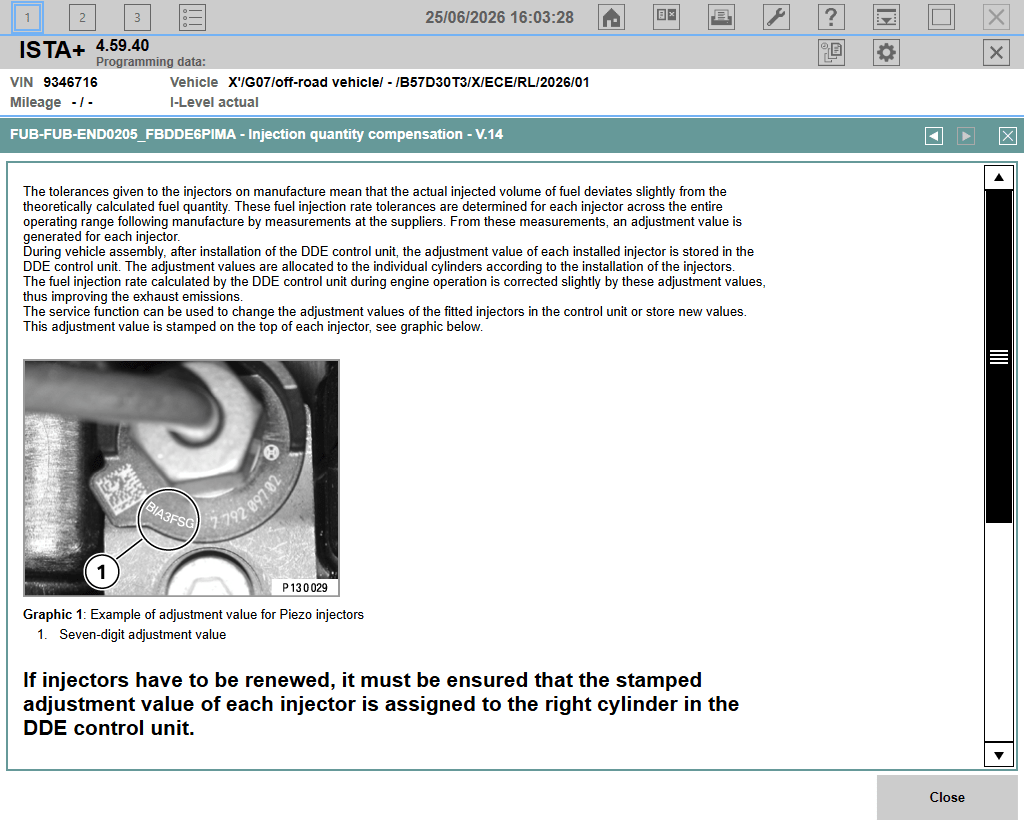Maximize the ISTA window
This screenshot has width=1024, height=823.
pyautogui.click(x=941, y=18)
